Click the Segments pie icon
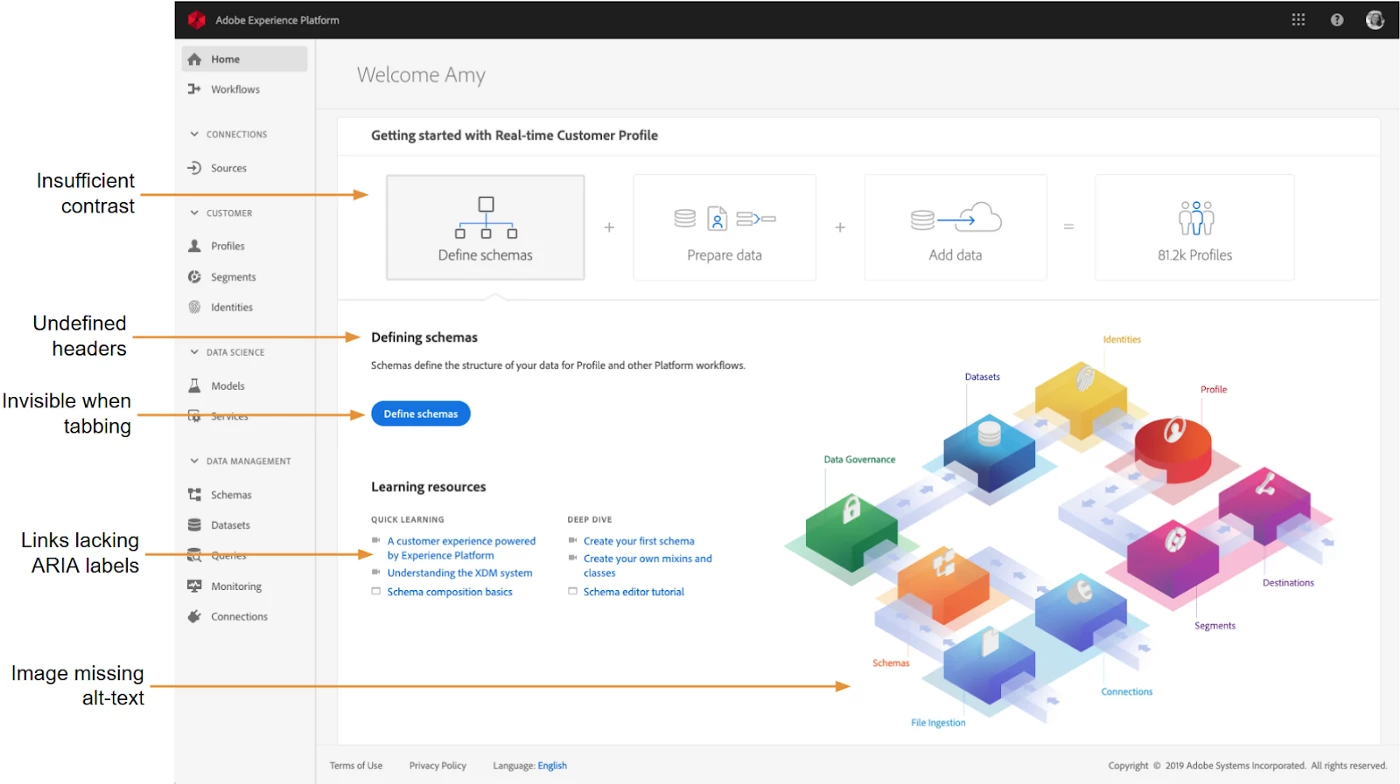The width and height of the screenshot is (1400, 784). (x=195, y=277)
